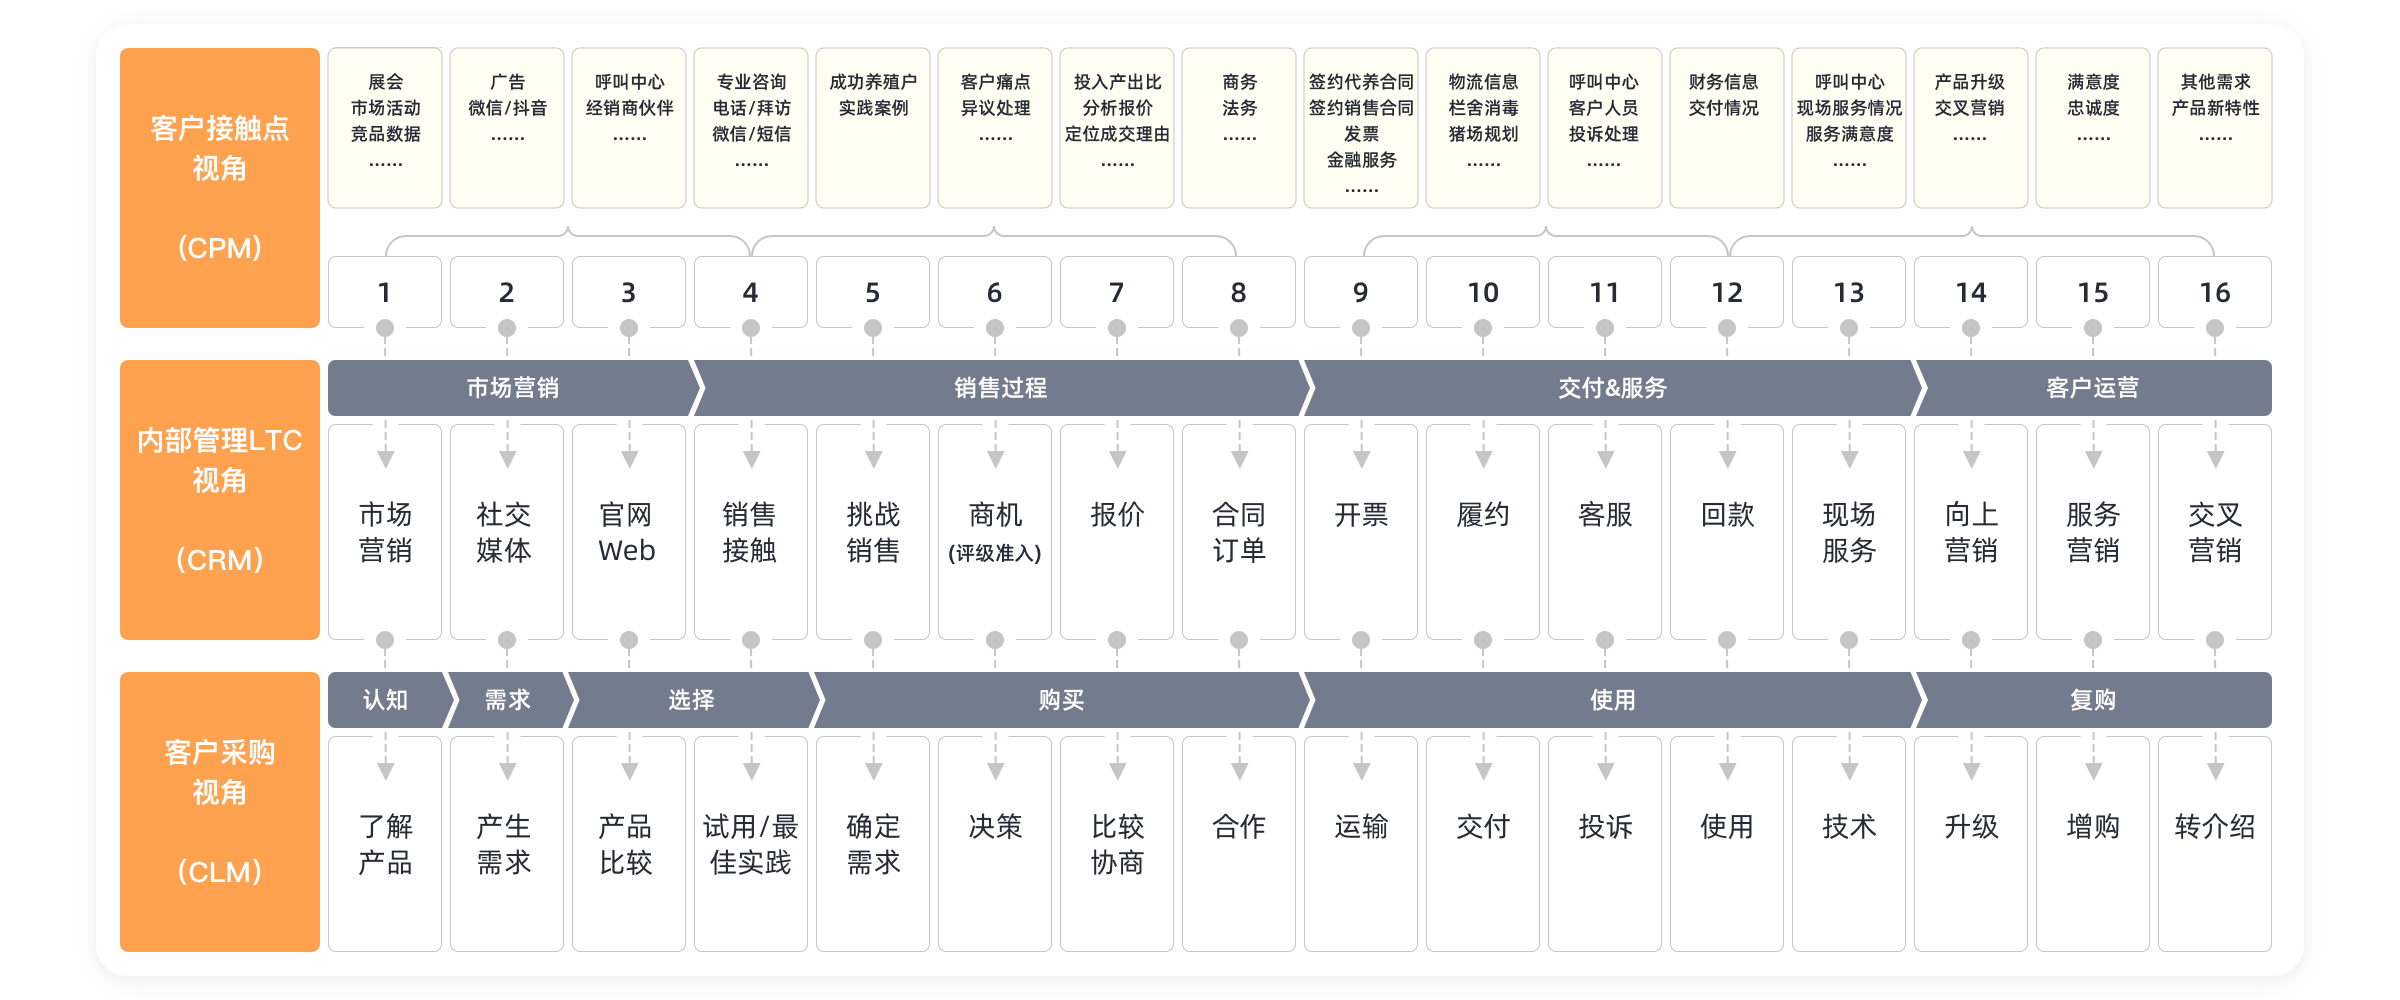
Task: Click the 物流信息 栏舍消毒 touchpoint card
Action: (x=1483, y=128)
